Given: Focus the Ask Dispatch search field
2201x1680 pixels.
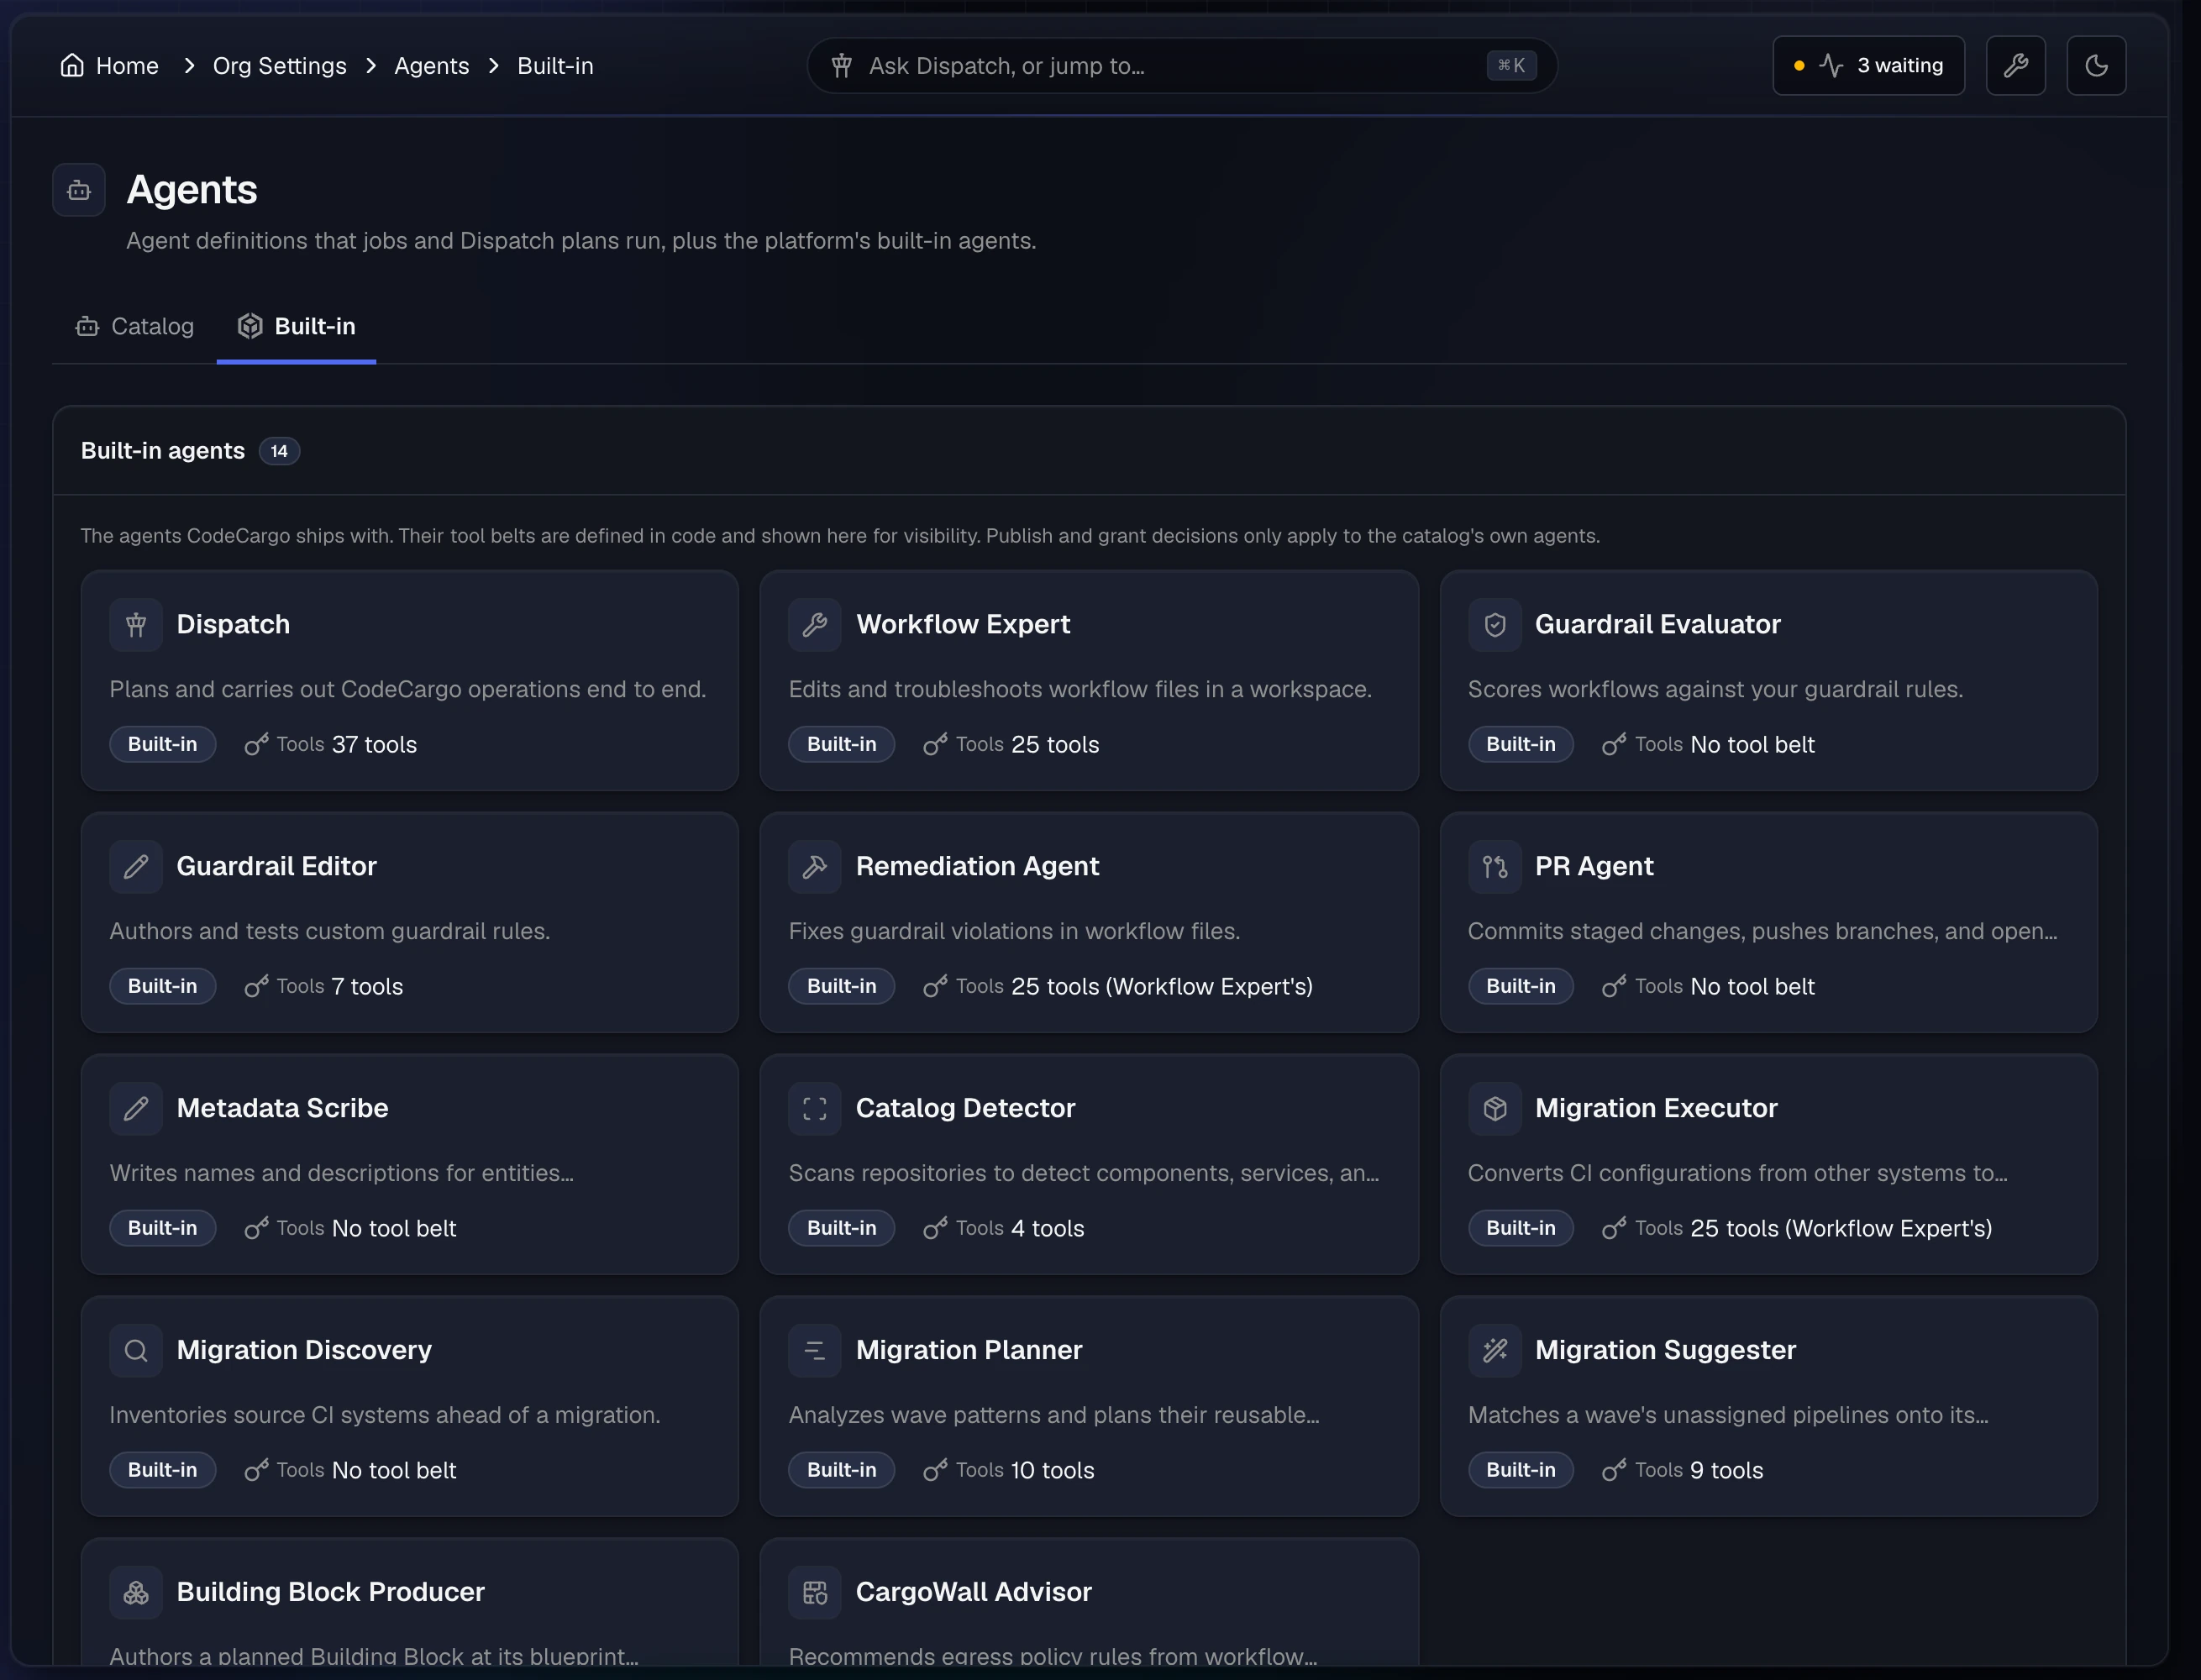Looking at the screenshot, I should point(1182,66).
